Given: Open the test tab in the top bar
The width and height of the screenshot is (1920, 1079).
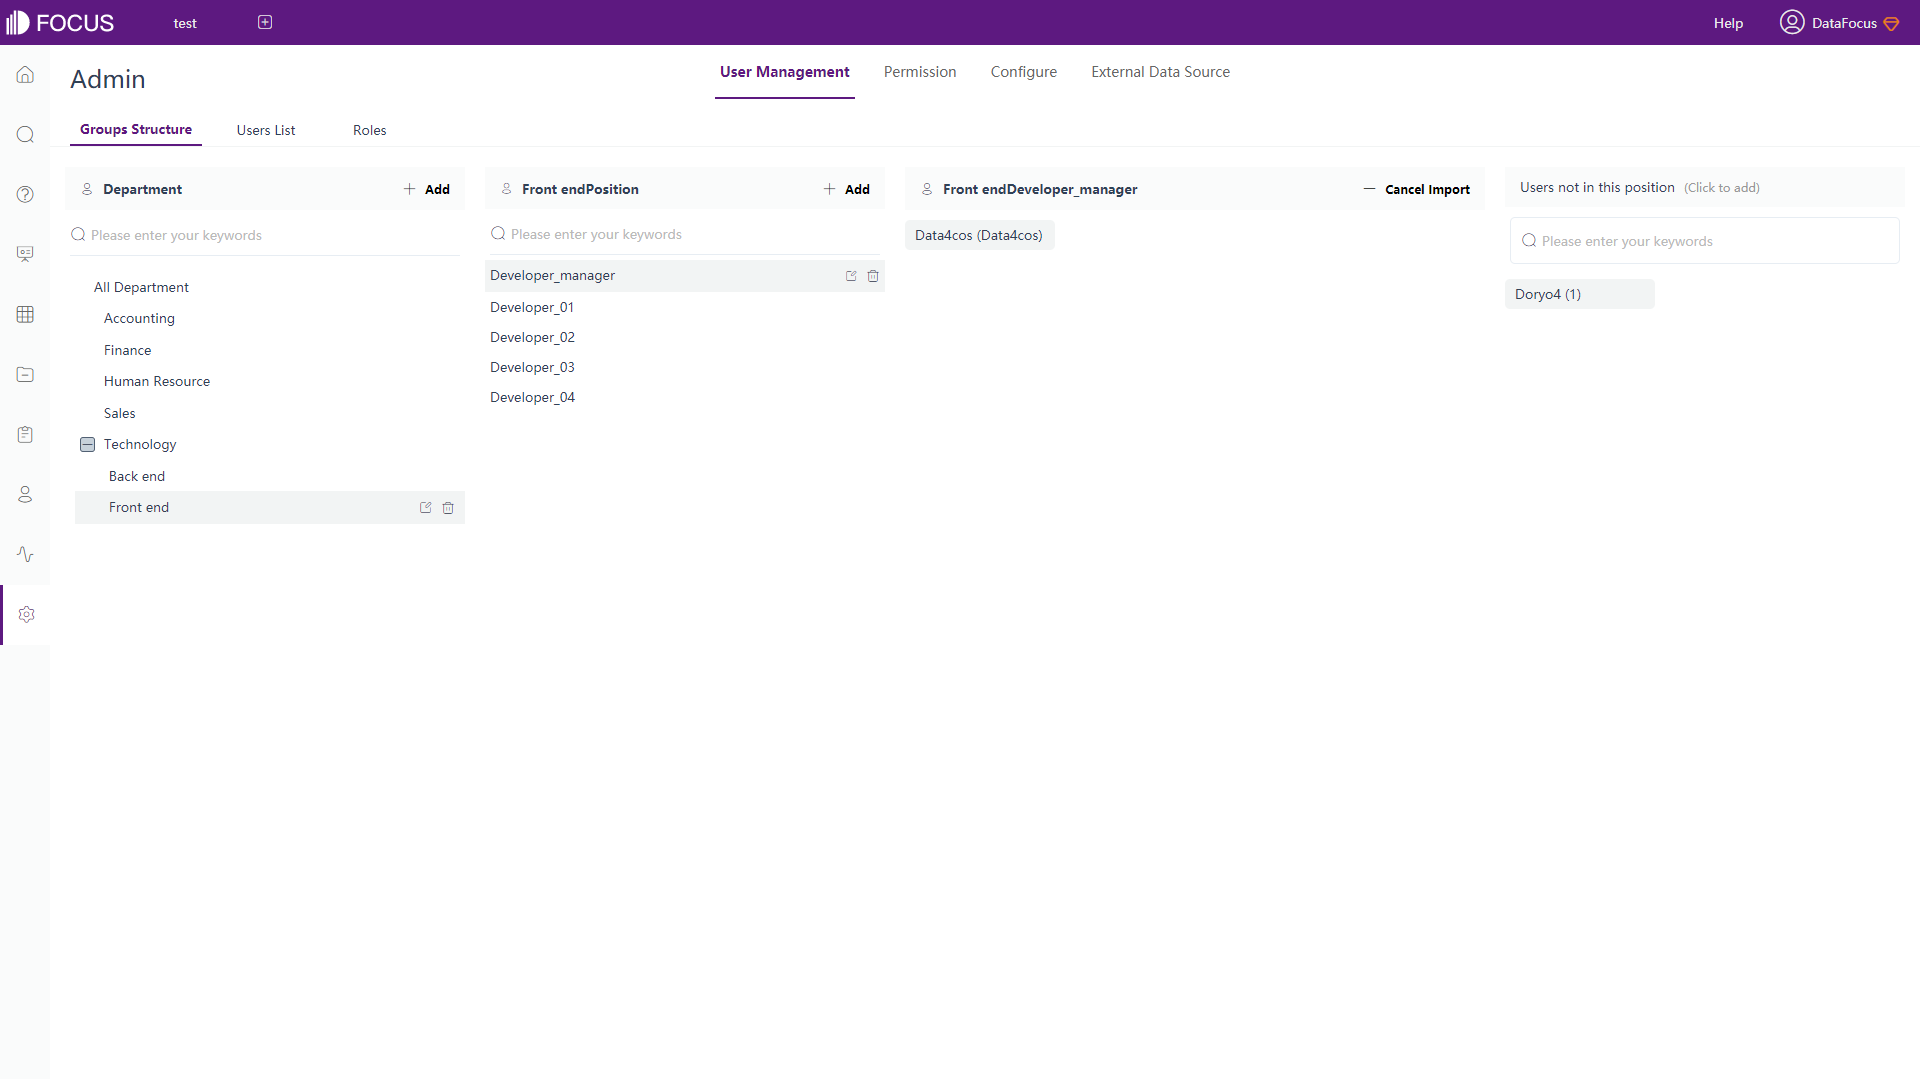Looking at the screenshot, I should 185,23.
